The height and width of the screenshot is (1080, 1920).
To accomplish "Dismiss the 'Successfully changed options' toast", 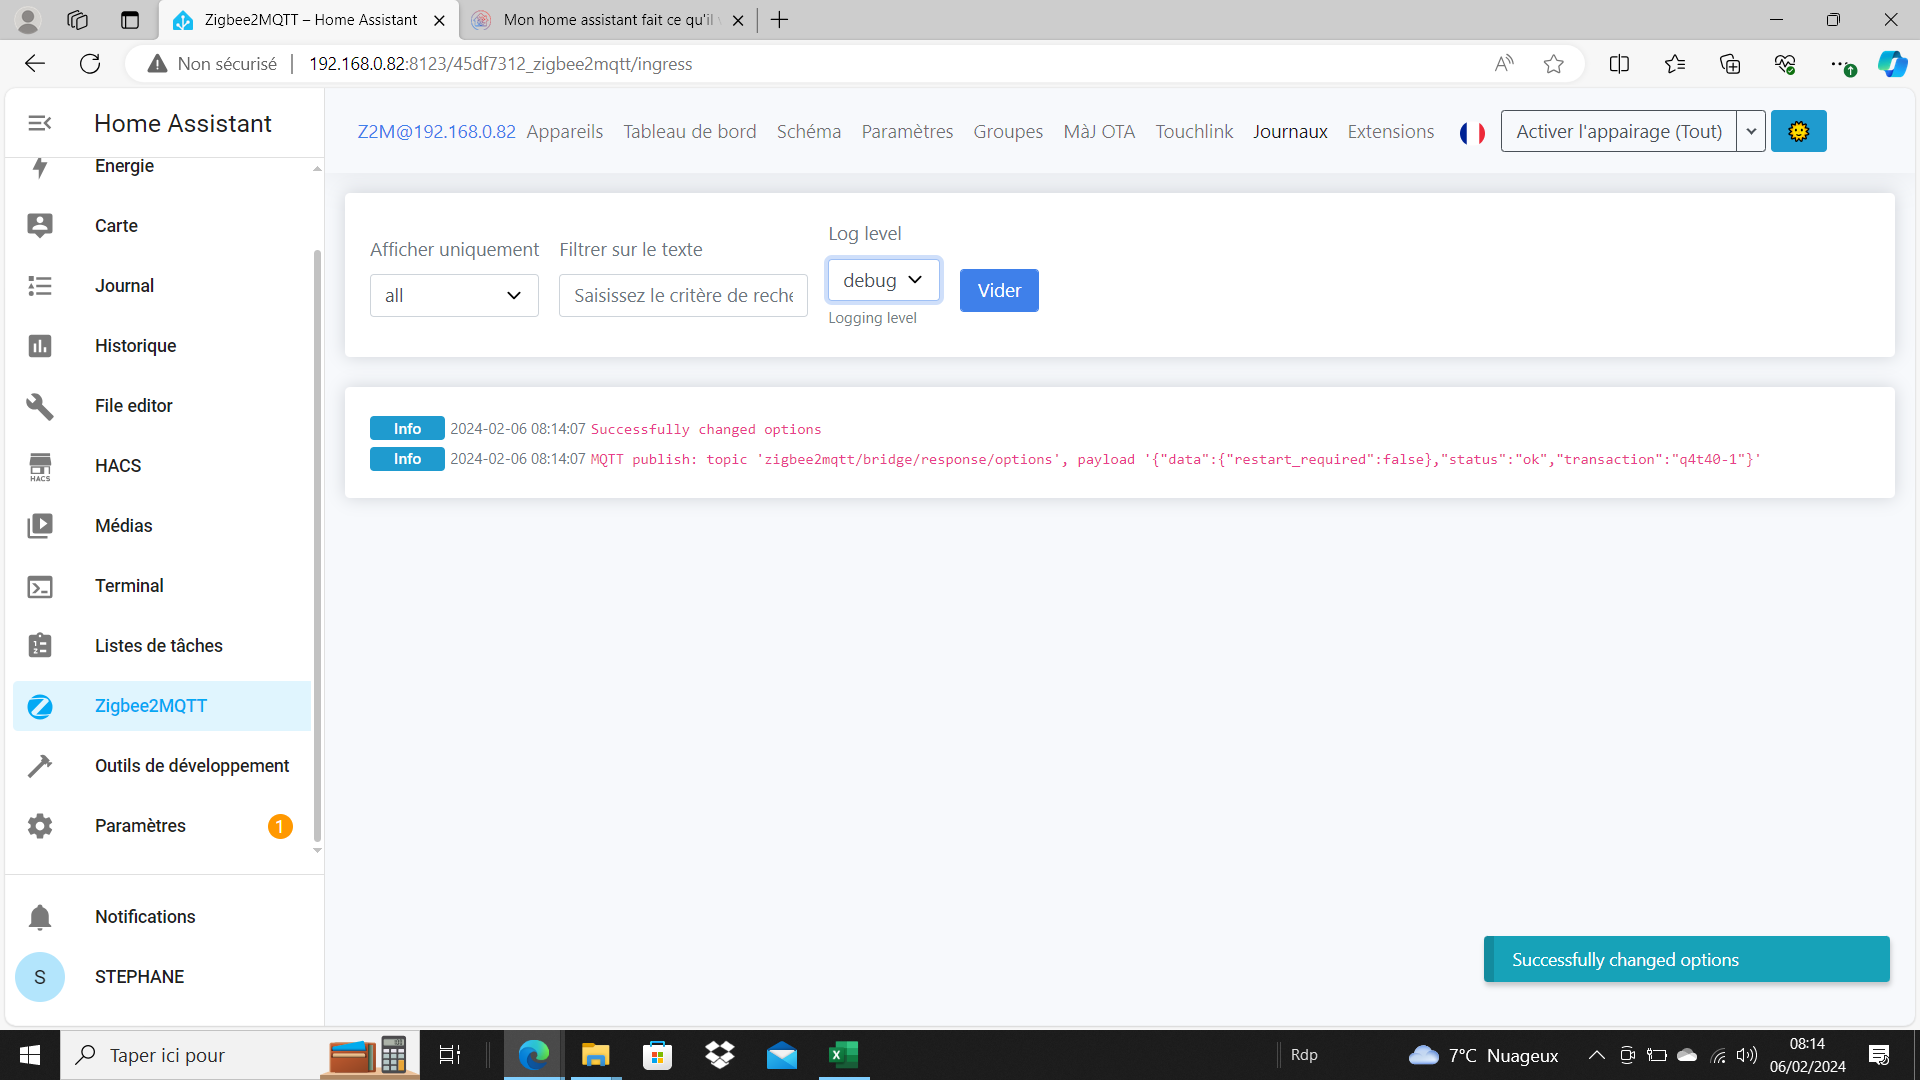I will 1687,959.
